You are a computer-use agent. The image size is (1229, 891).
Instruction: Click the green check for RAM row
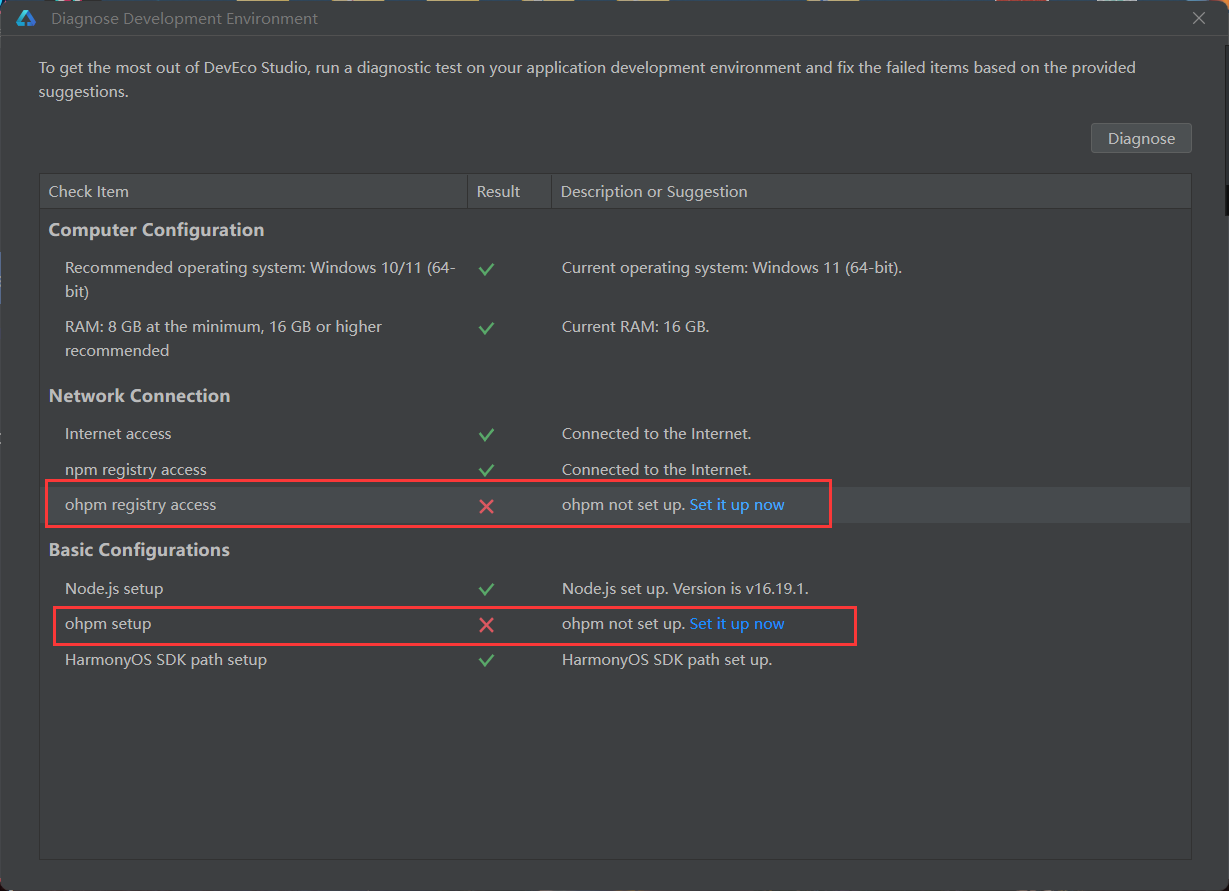(486, 328)
